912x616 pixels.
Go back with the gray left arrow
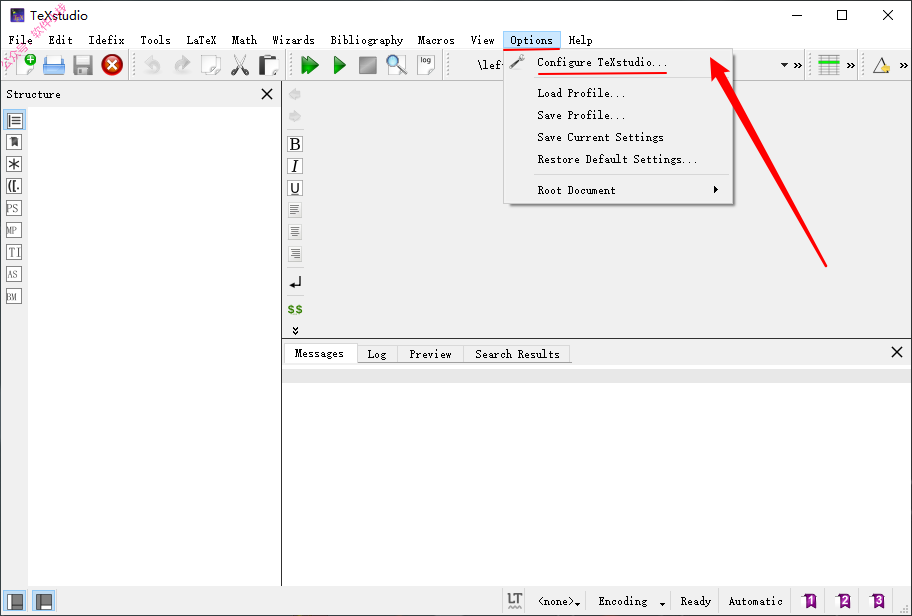[295, 94]
